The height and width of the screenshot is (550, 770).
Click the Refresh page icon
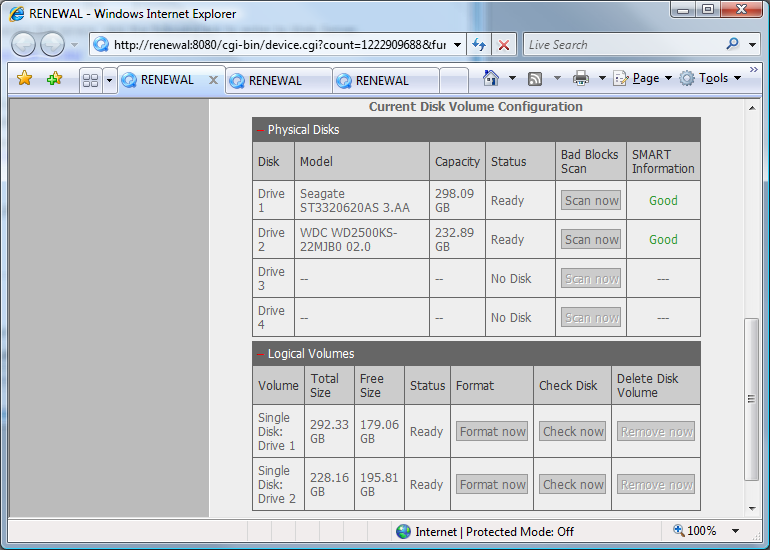(x=479, y=45)
